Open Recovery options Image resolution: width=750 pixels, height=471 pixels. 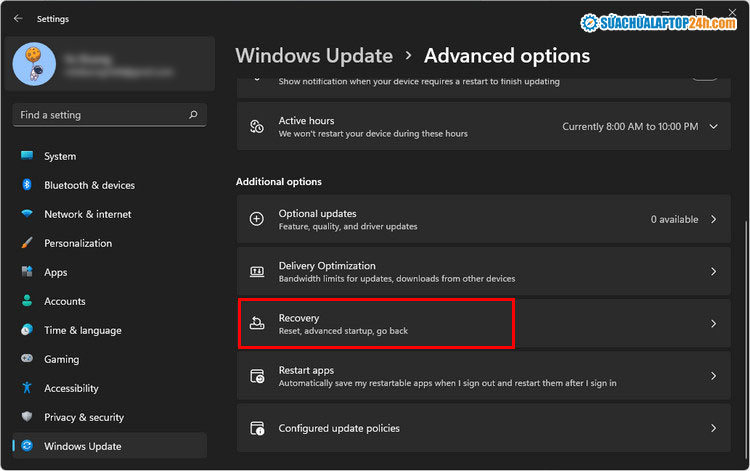(x=484, y=324)
